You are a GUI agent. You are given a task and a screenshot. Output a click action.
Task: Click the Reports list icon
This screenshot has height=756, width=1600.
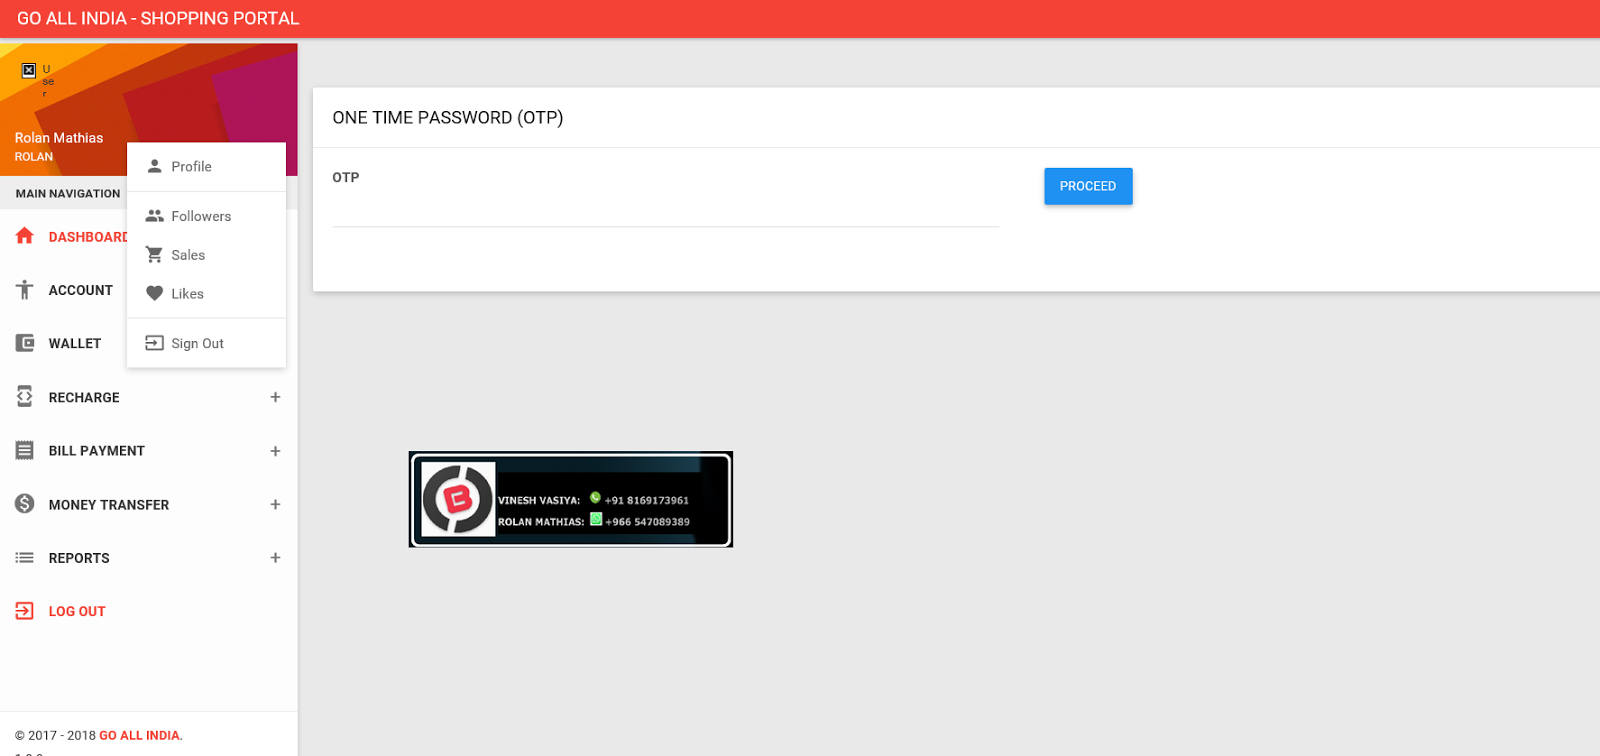click(25, 558)
